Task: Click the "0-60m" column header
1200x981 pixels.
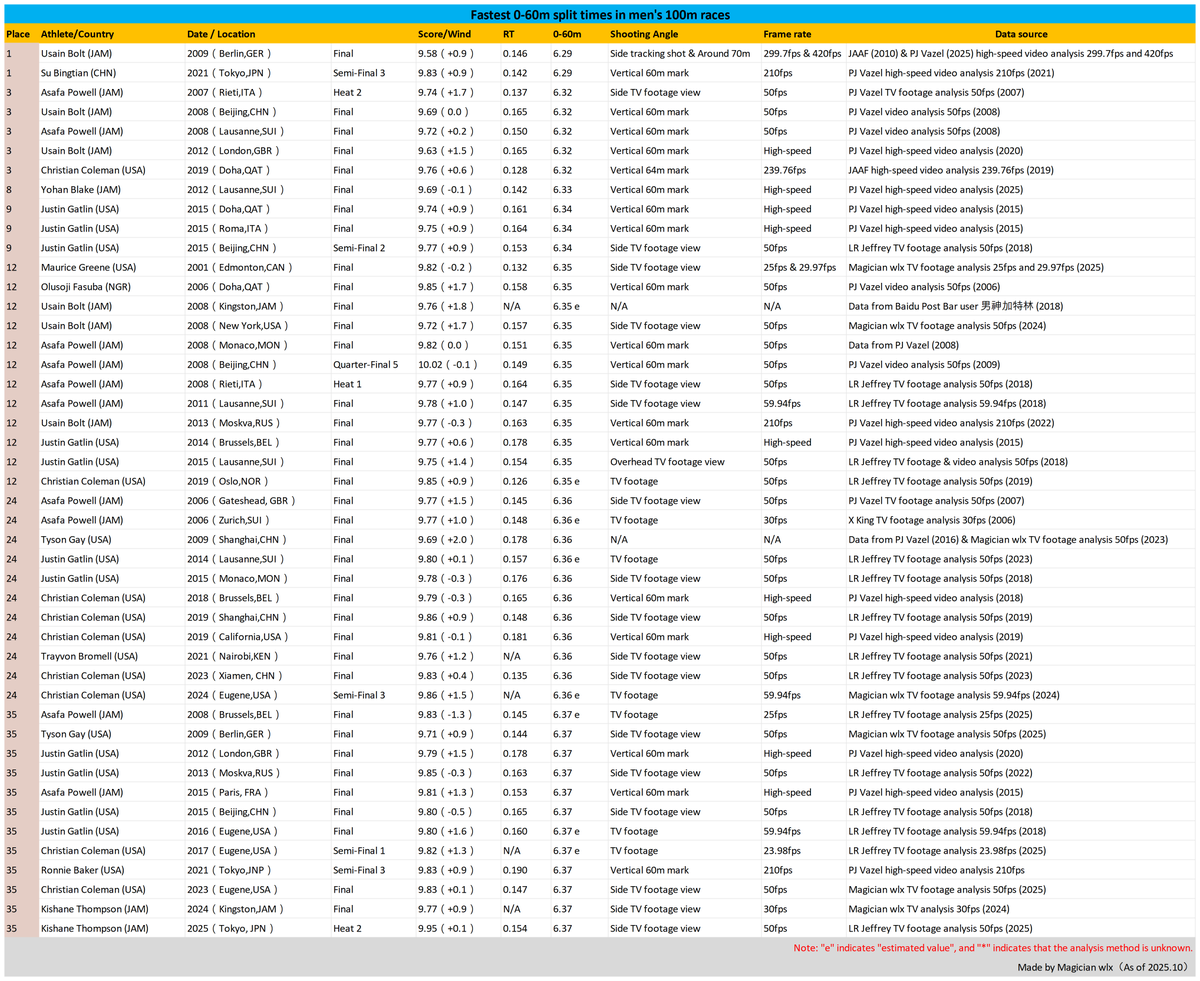Action: tap(567, 34)
